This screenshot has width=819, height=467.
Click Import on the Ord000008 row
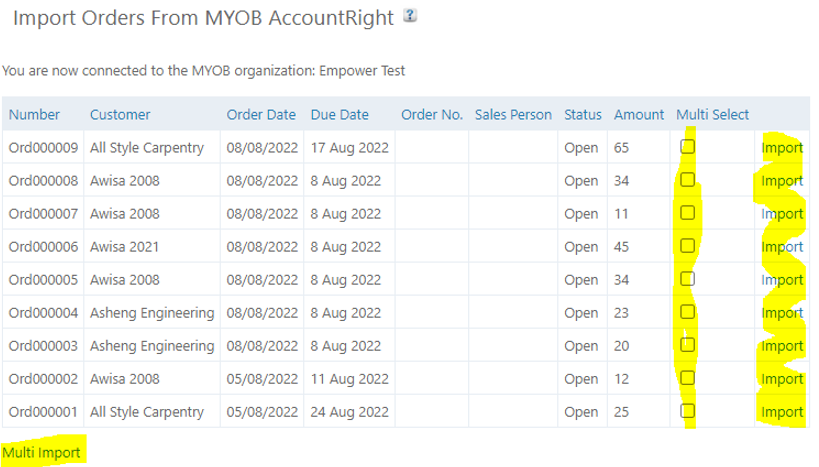pos(782,181)
